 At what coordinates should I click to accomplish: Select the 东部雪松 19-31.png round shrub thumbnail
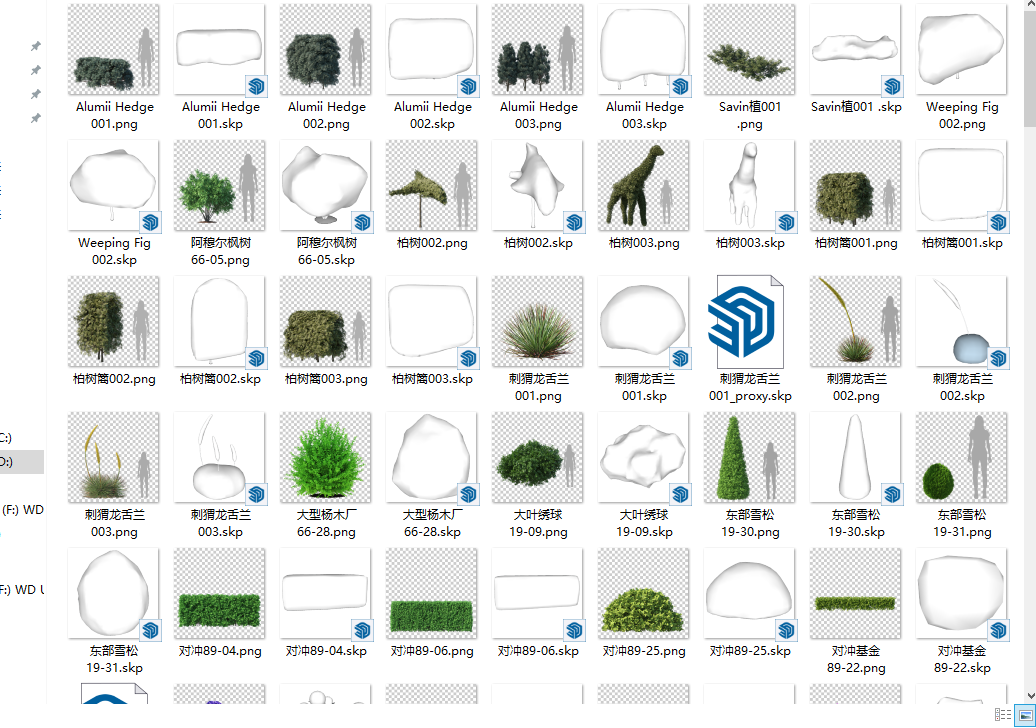click(x=962, y=458)
